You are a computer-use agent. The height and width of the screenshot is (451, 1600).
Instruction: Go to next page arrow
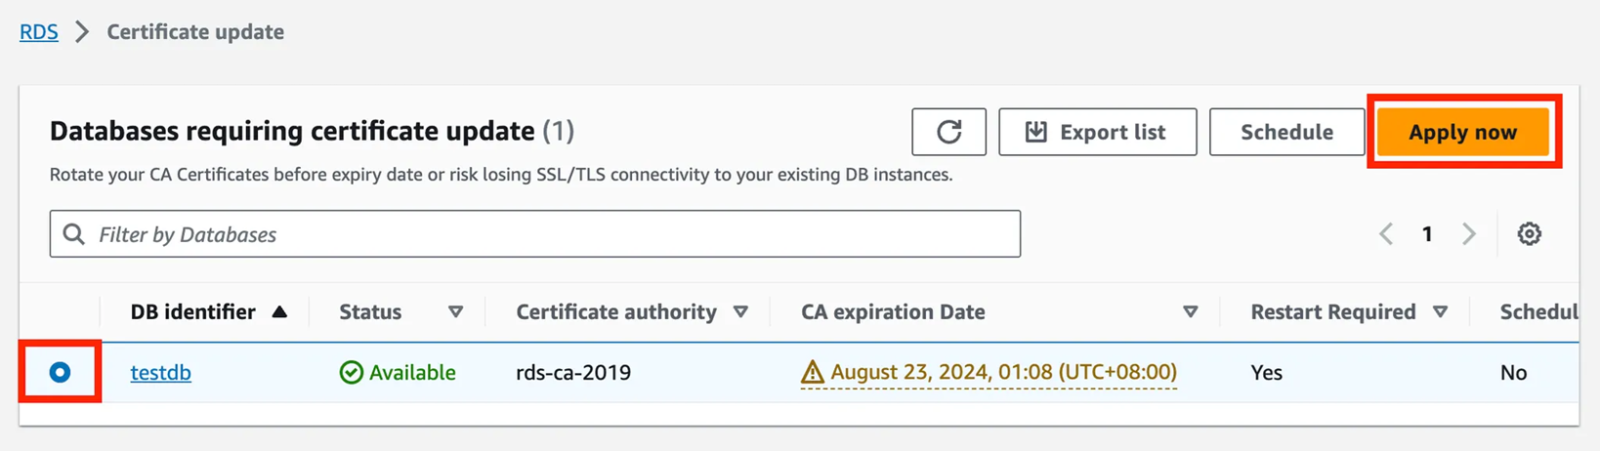1469,234
